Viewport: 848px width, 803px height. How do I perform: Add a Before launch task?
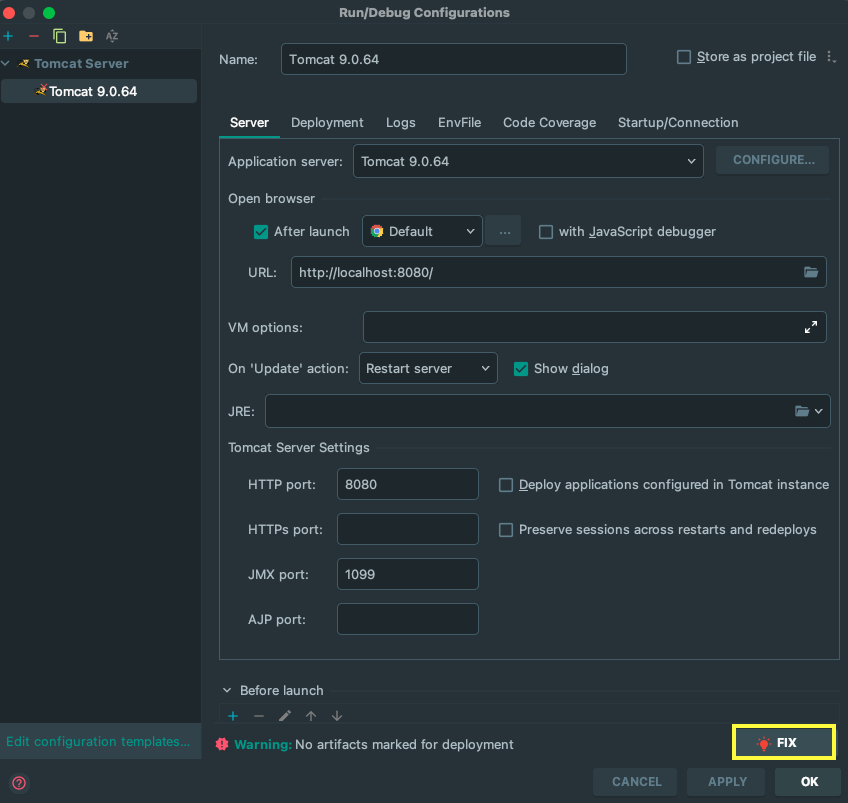(233, 716)
